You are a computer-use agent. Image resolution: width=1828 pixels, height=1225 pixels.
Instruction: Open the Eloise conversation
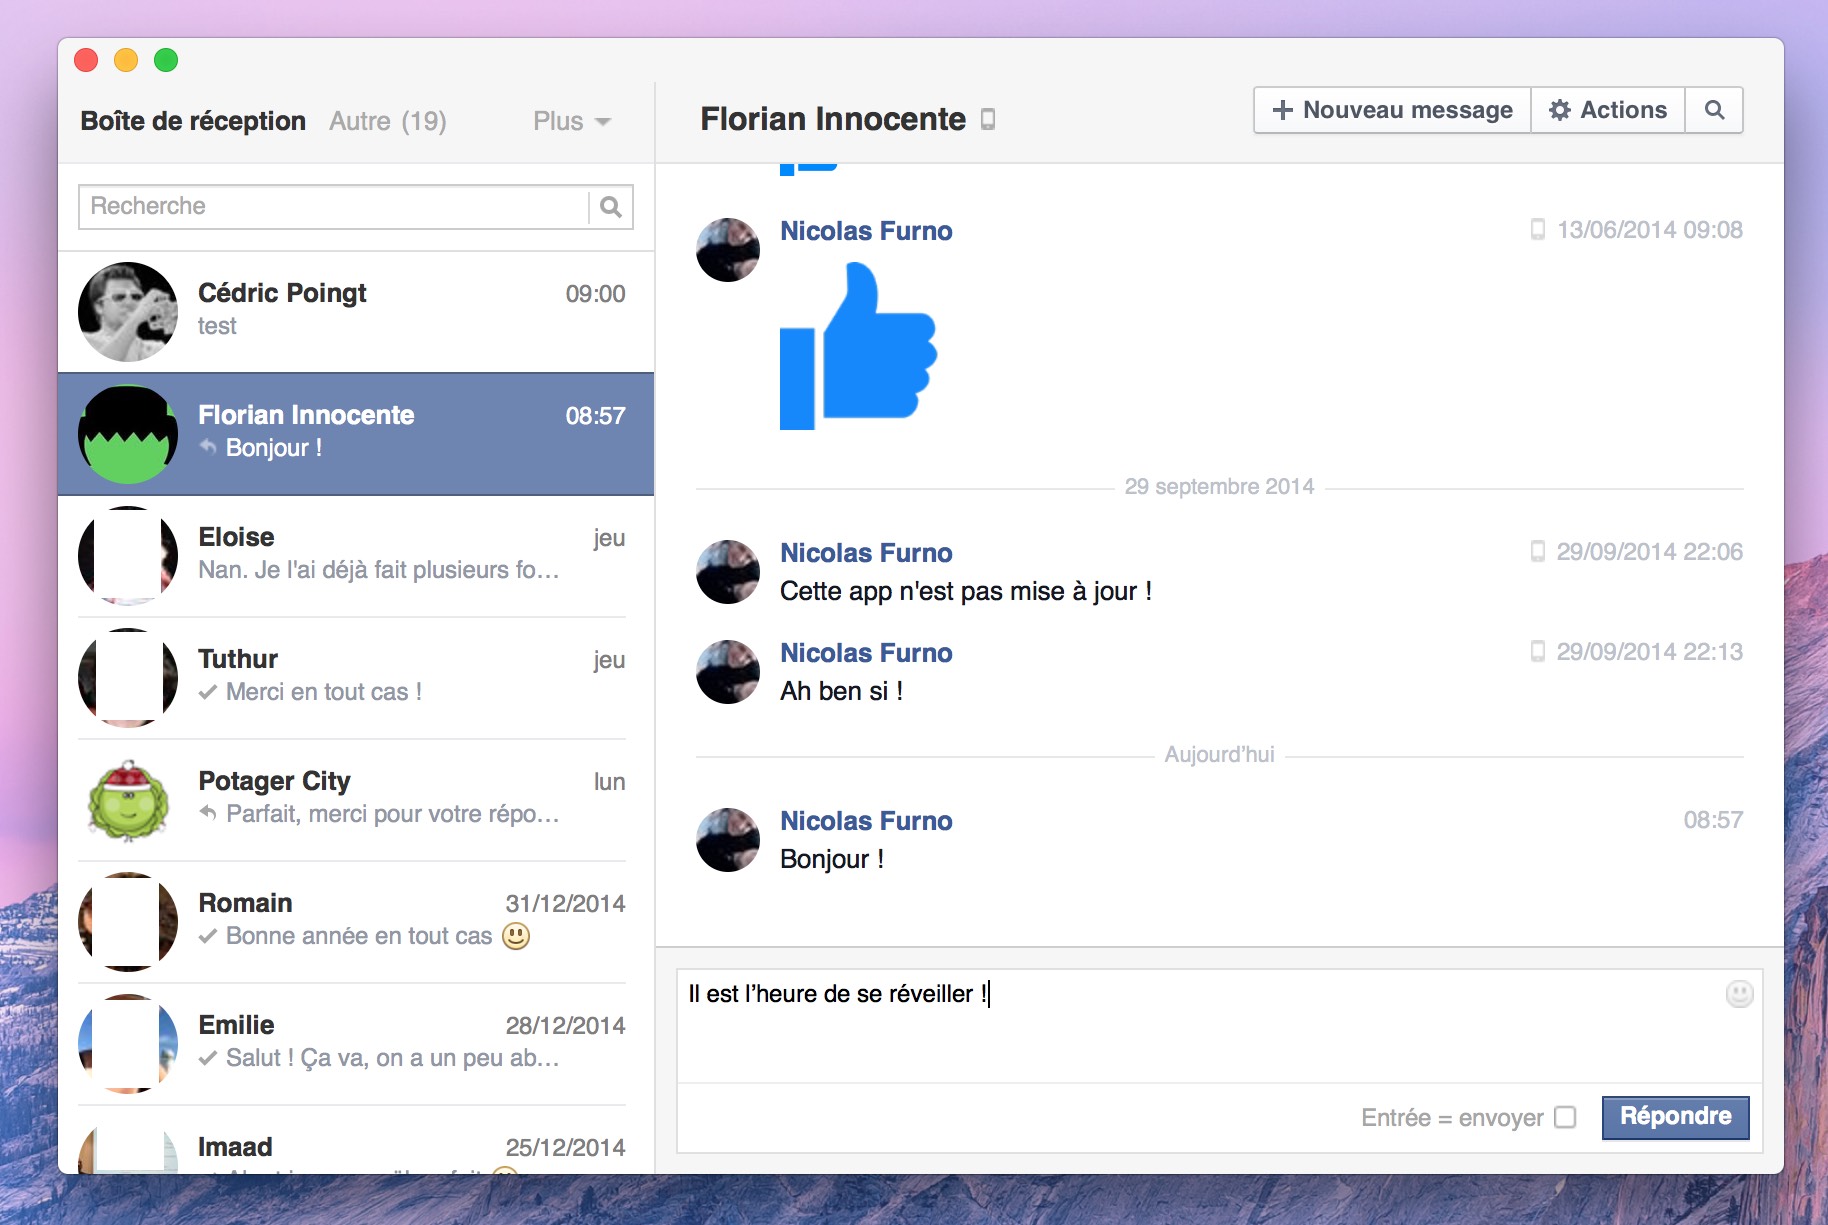(x=356, y=556)
